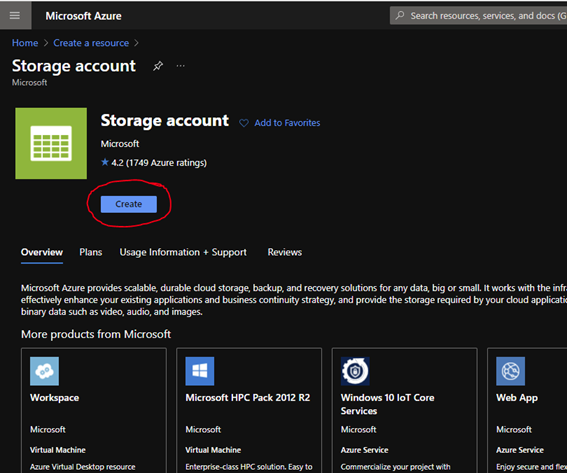The image size is (567, 473).
Task: Open the Workspace product card title
Action: tap(55, 398)
